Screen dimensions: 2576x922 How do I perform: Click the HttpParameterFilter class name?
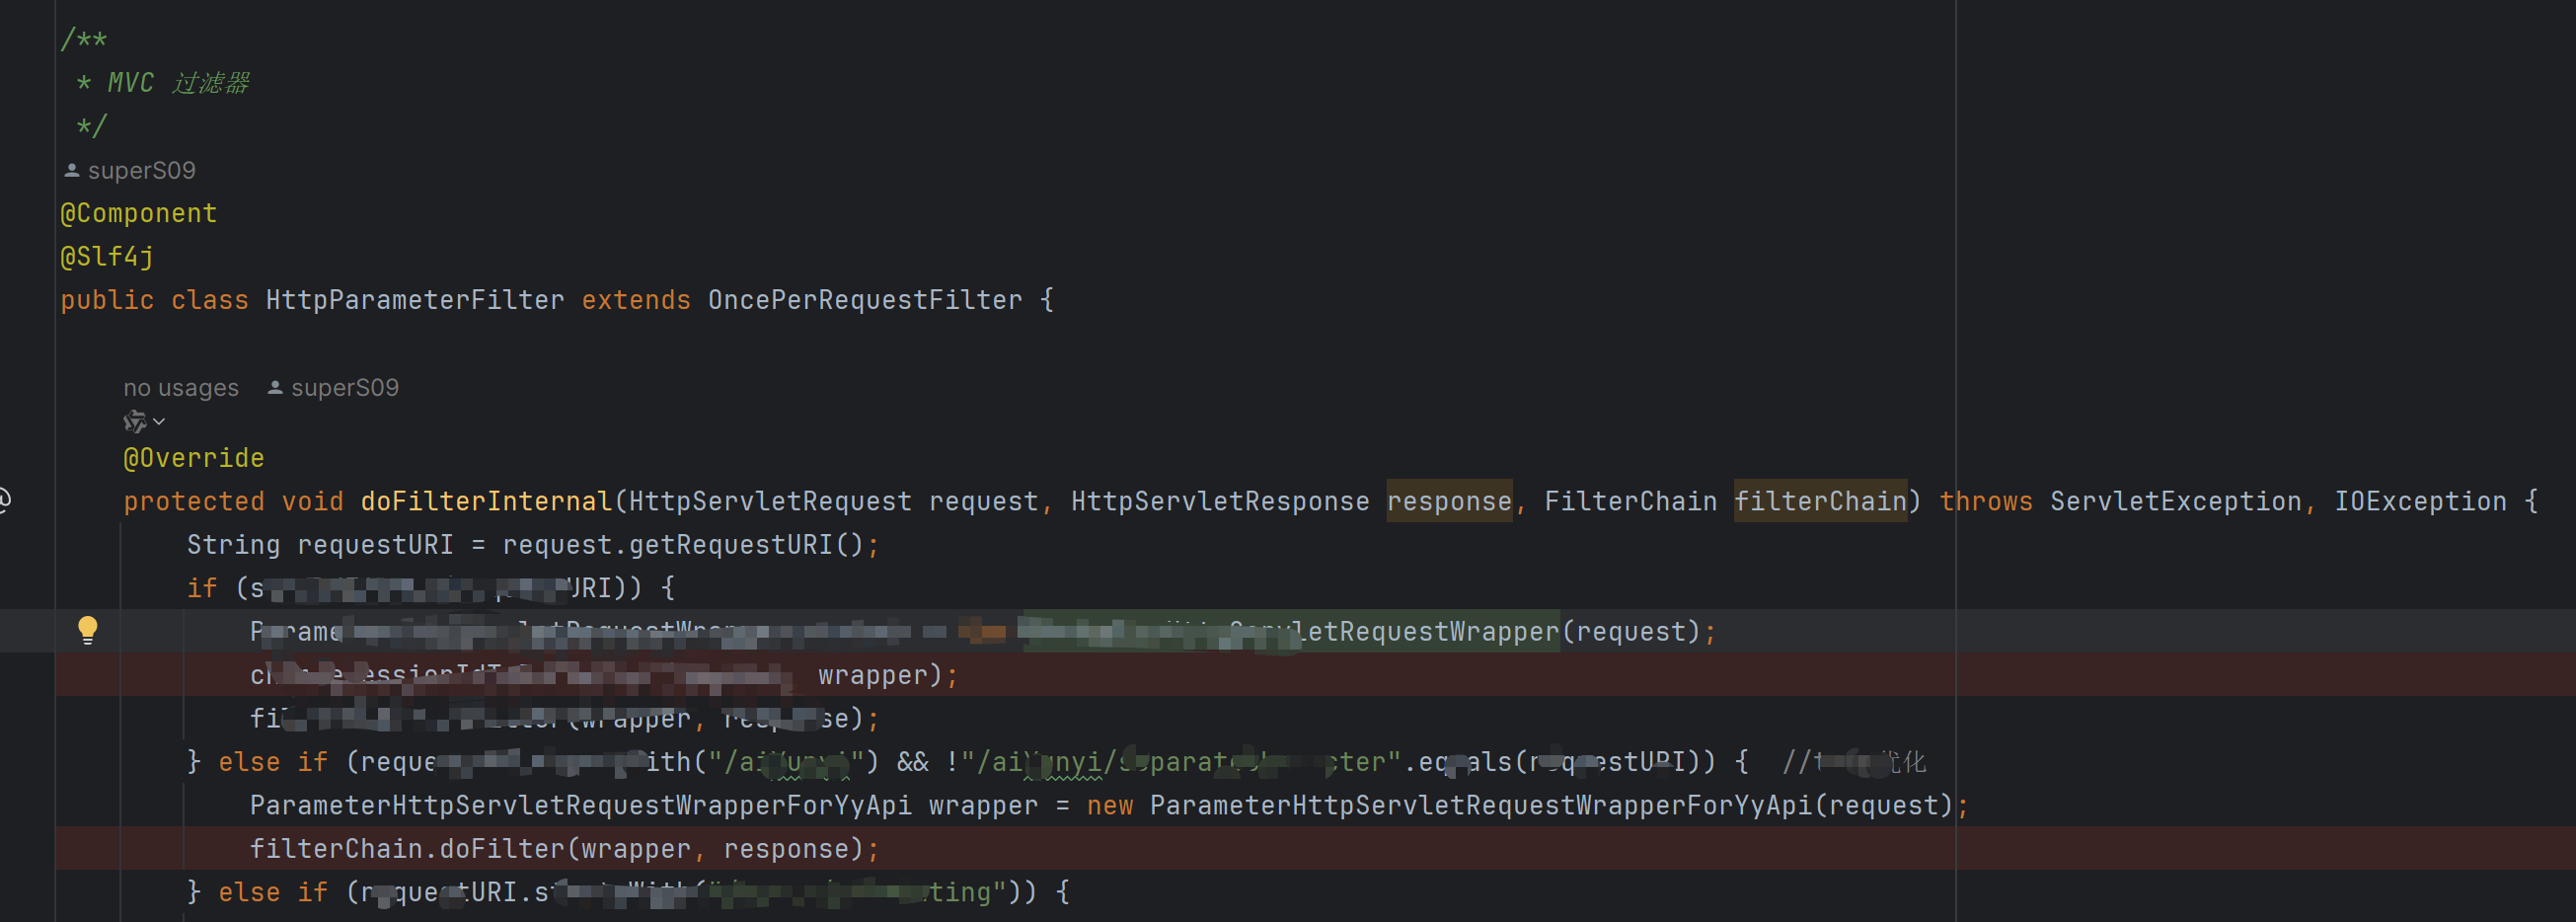(x=415, y=300)
